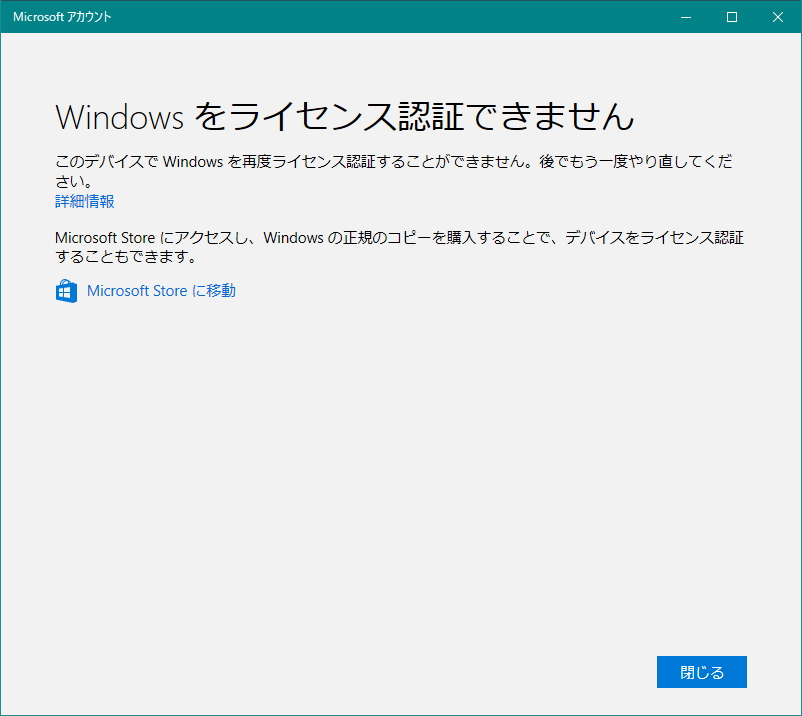The image size is (802, 716).
Task: Click the paragraph starting このデバイスで Windows
Action: tap(394, 171)
